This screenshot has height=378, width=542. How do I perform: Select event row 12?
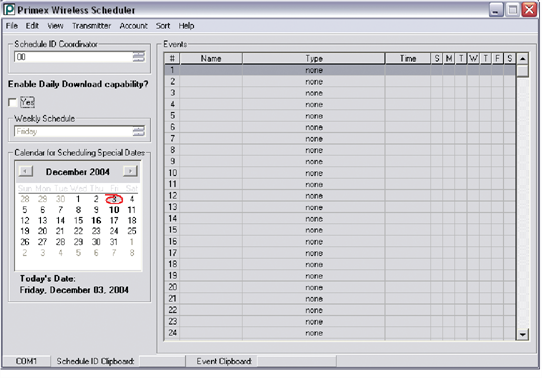click(340, 196)
